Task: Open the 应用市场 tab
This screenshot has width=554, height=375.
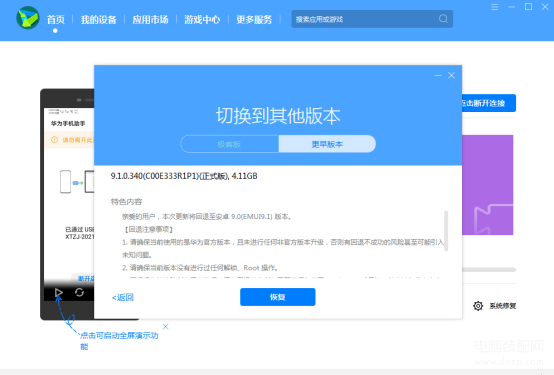Action: tap(150, 19)
